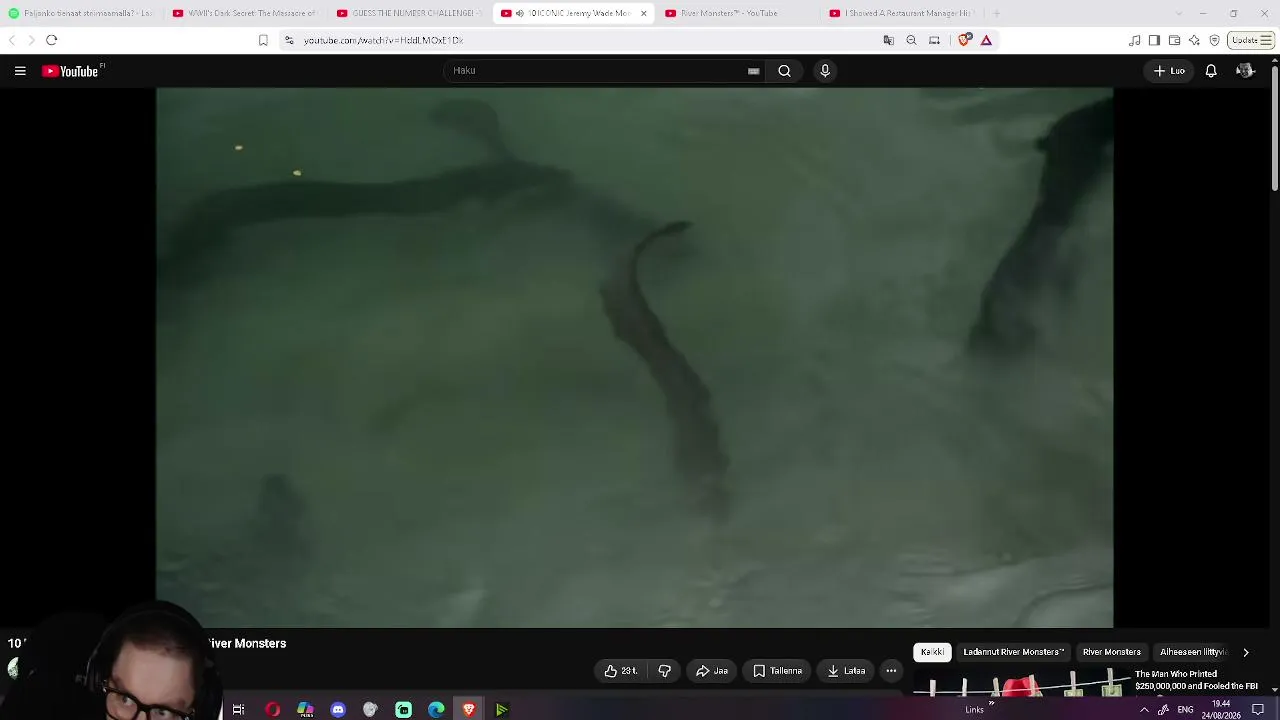Close the active Jeremy Wade tab
The width and height of the screenshot is (1280, 720).
point(643,13)
